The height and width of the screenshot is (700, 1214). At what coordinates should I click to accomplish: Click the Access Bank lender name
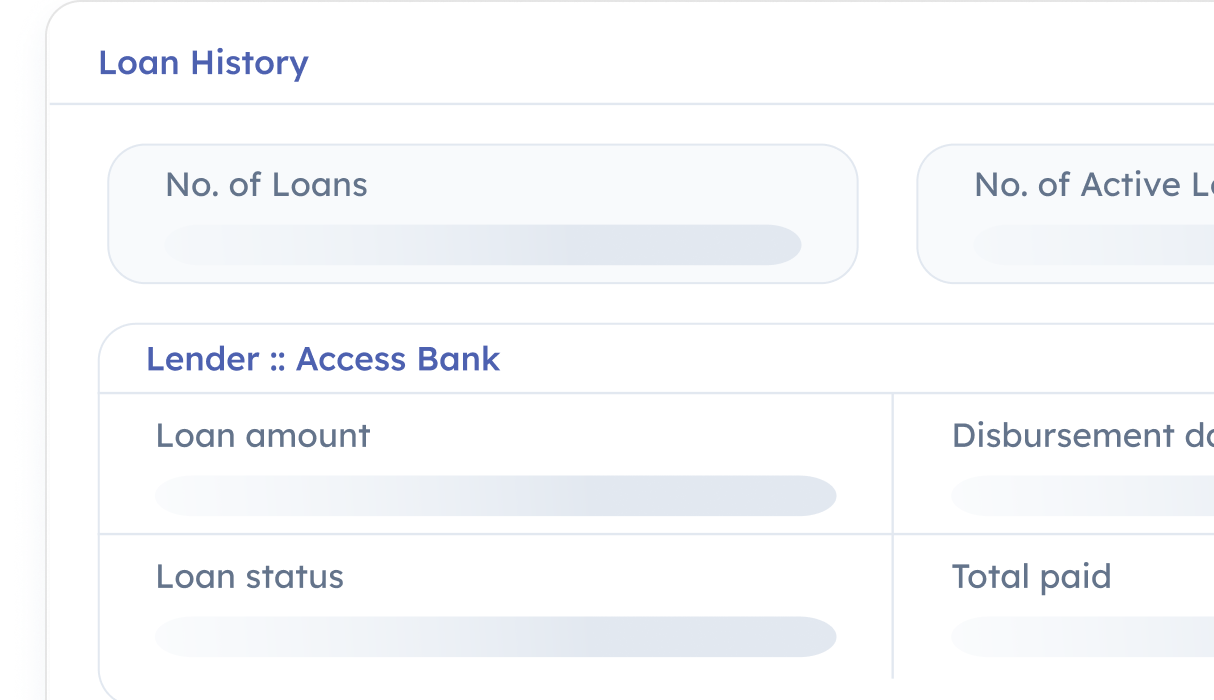pyautogui.click(x=398, y=359)
